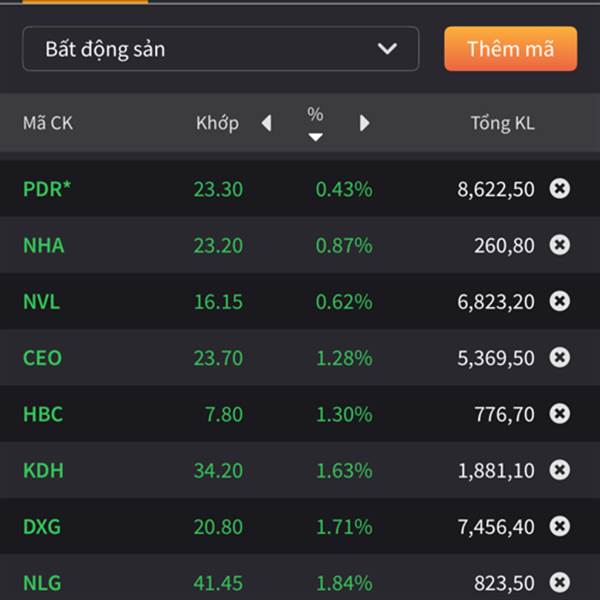Remove PDR from the watchlist
Viewport: 600px width, 600px height.
tap(559, 188)
